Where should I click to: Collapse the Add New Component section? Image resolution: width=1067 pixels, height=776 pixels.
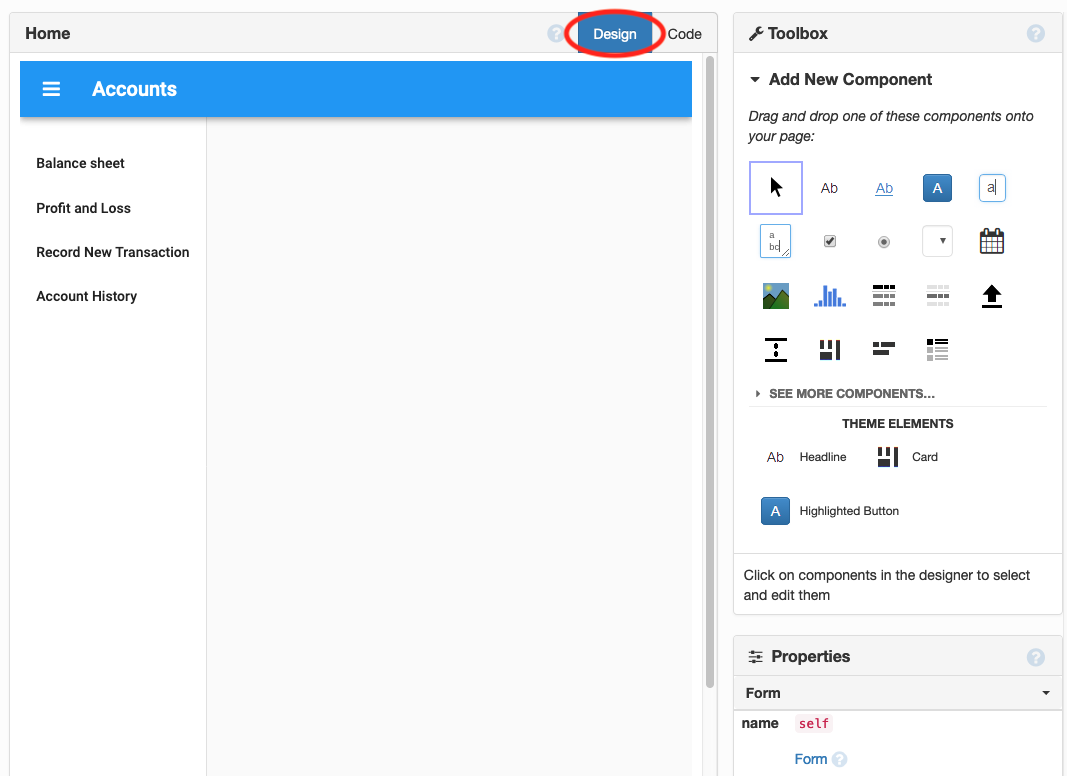pyautogui.click(x=757, y=79)
